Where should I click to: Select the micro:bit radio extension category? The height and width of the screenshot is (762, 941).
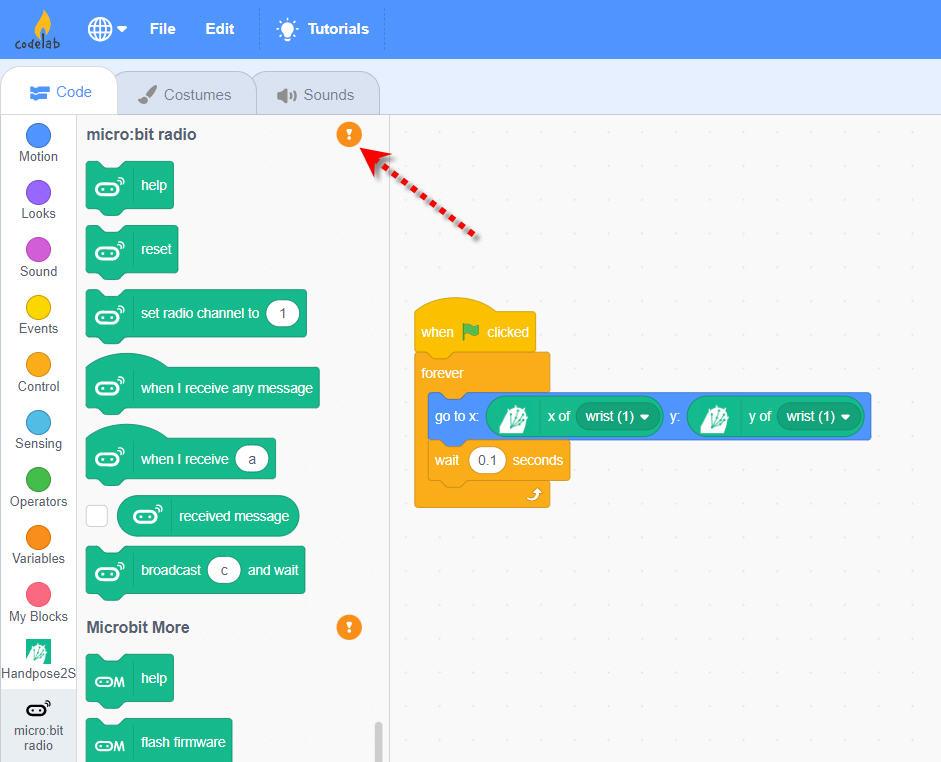click(38, 725)
